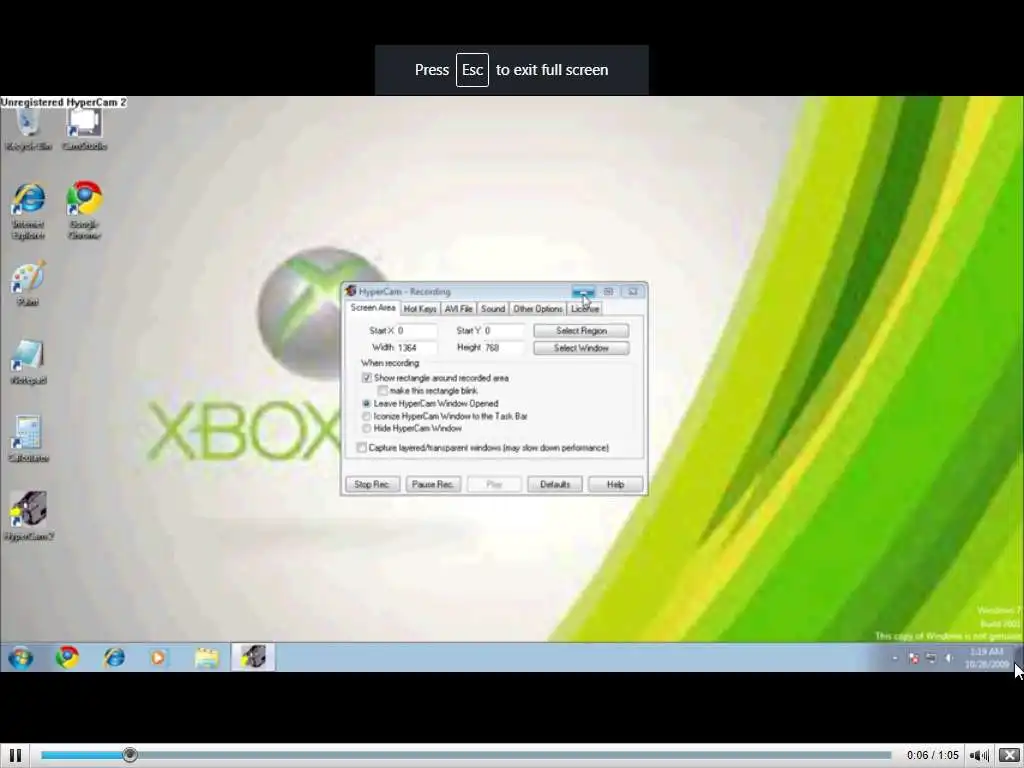
Task: Click the taskbar clock showing date
Action: [987, 658]
